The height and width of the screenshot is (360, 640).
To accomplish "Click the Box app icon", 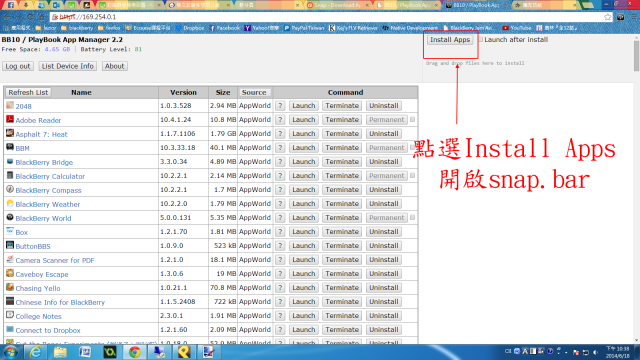I will 10,231.
